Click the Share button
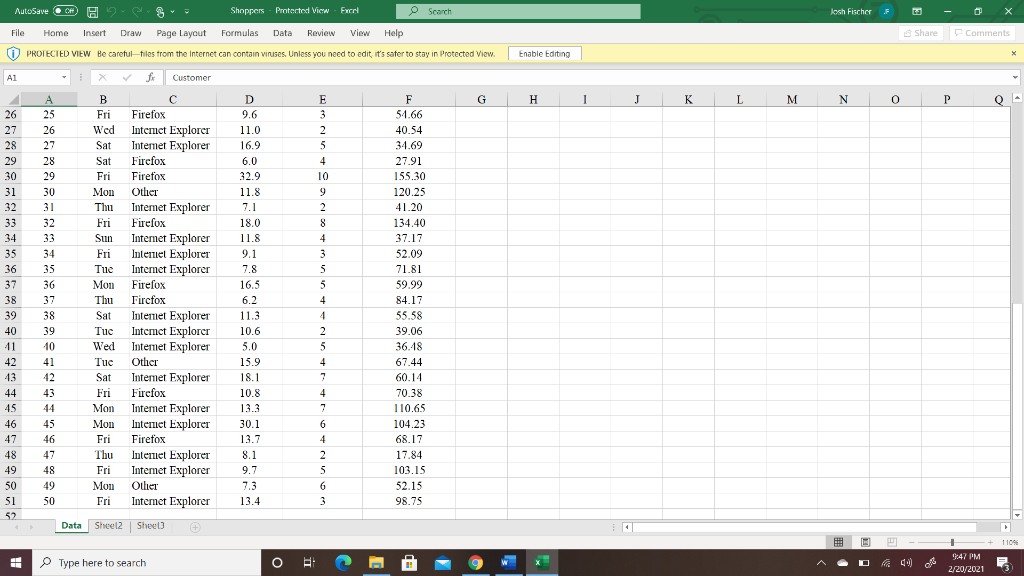Viewport: 1024px width, 576px height. (x=919, y=32)
